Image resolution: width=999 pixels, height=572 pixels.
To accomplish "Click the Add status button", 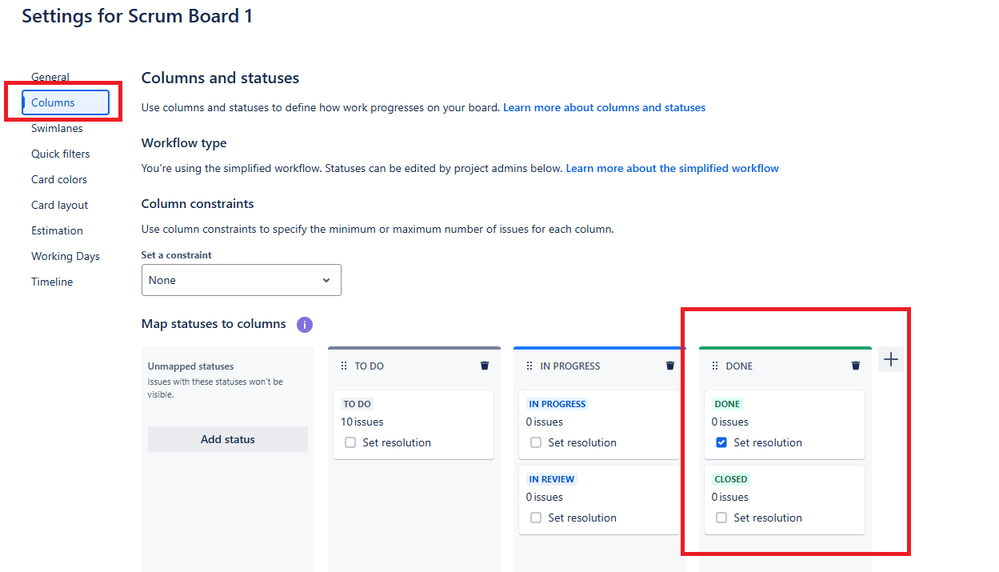I will 227,440.
